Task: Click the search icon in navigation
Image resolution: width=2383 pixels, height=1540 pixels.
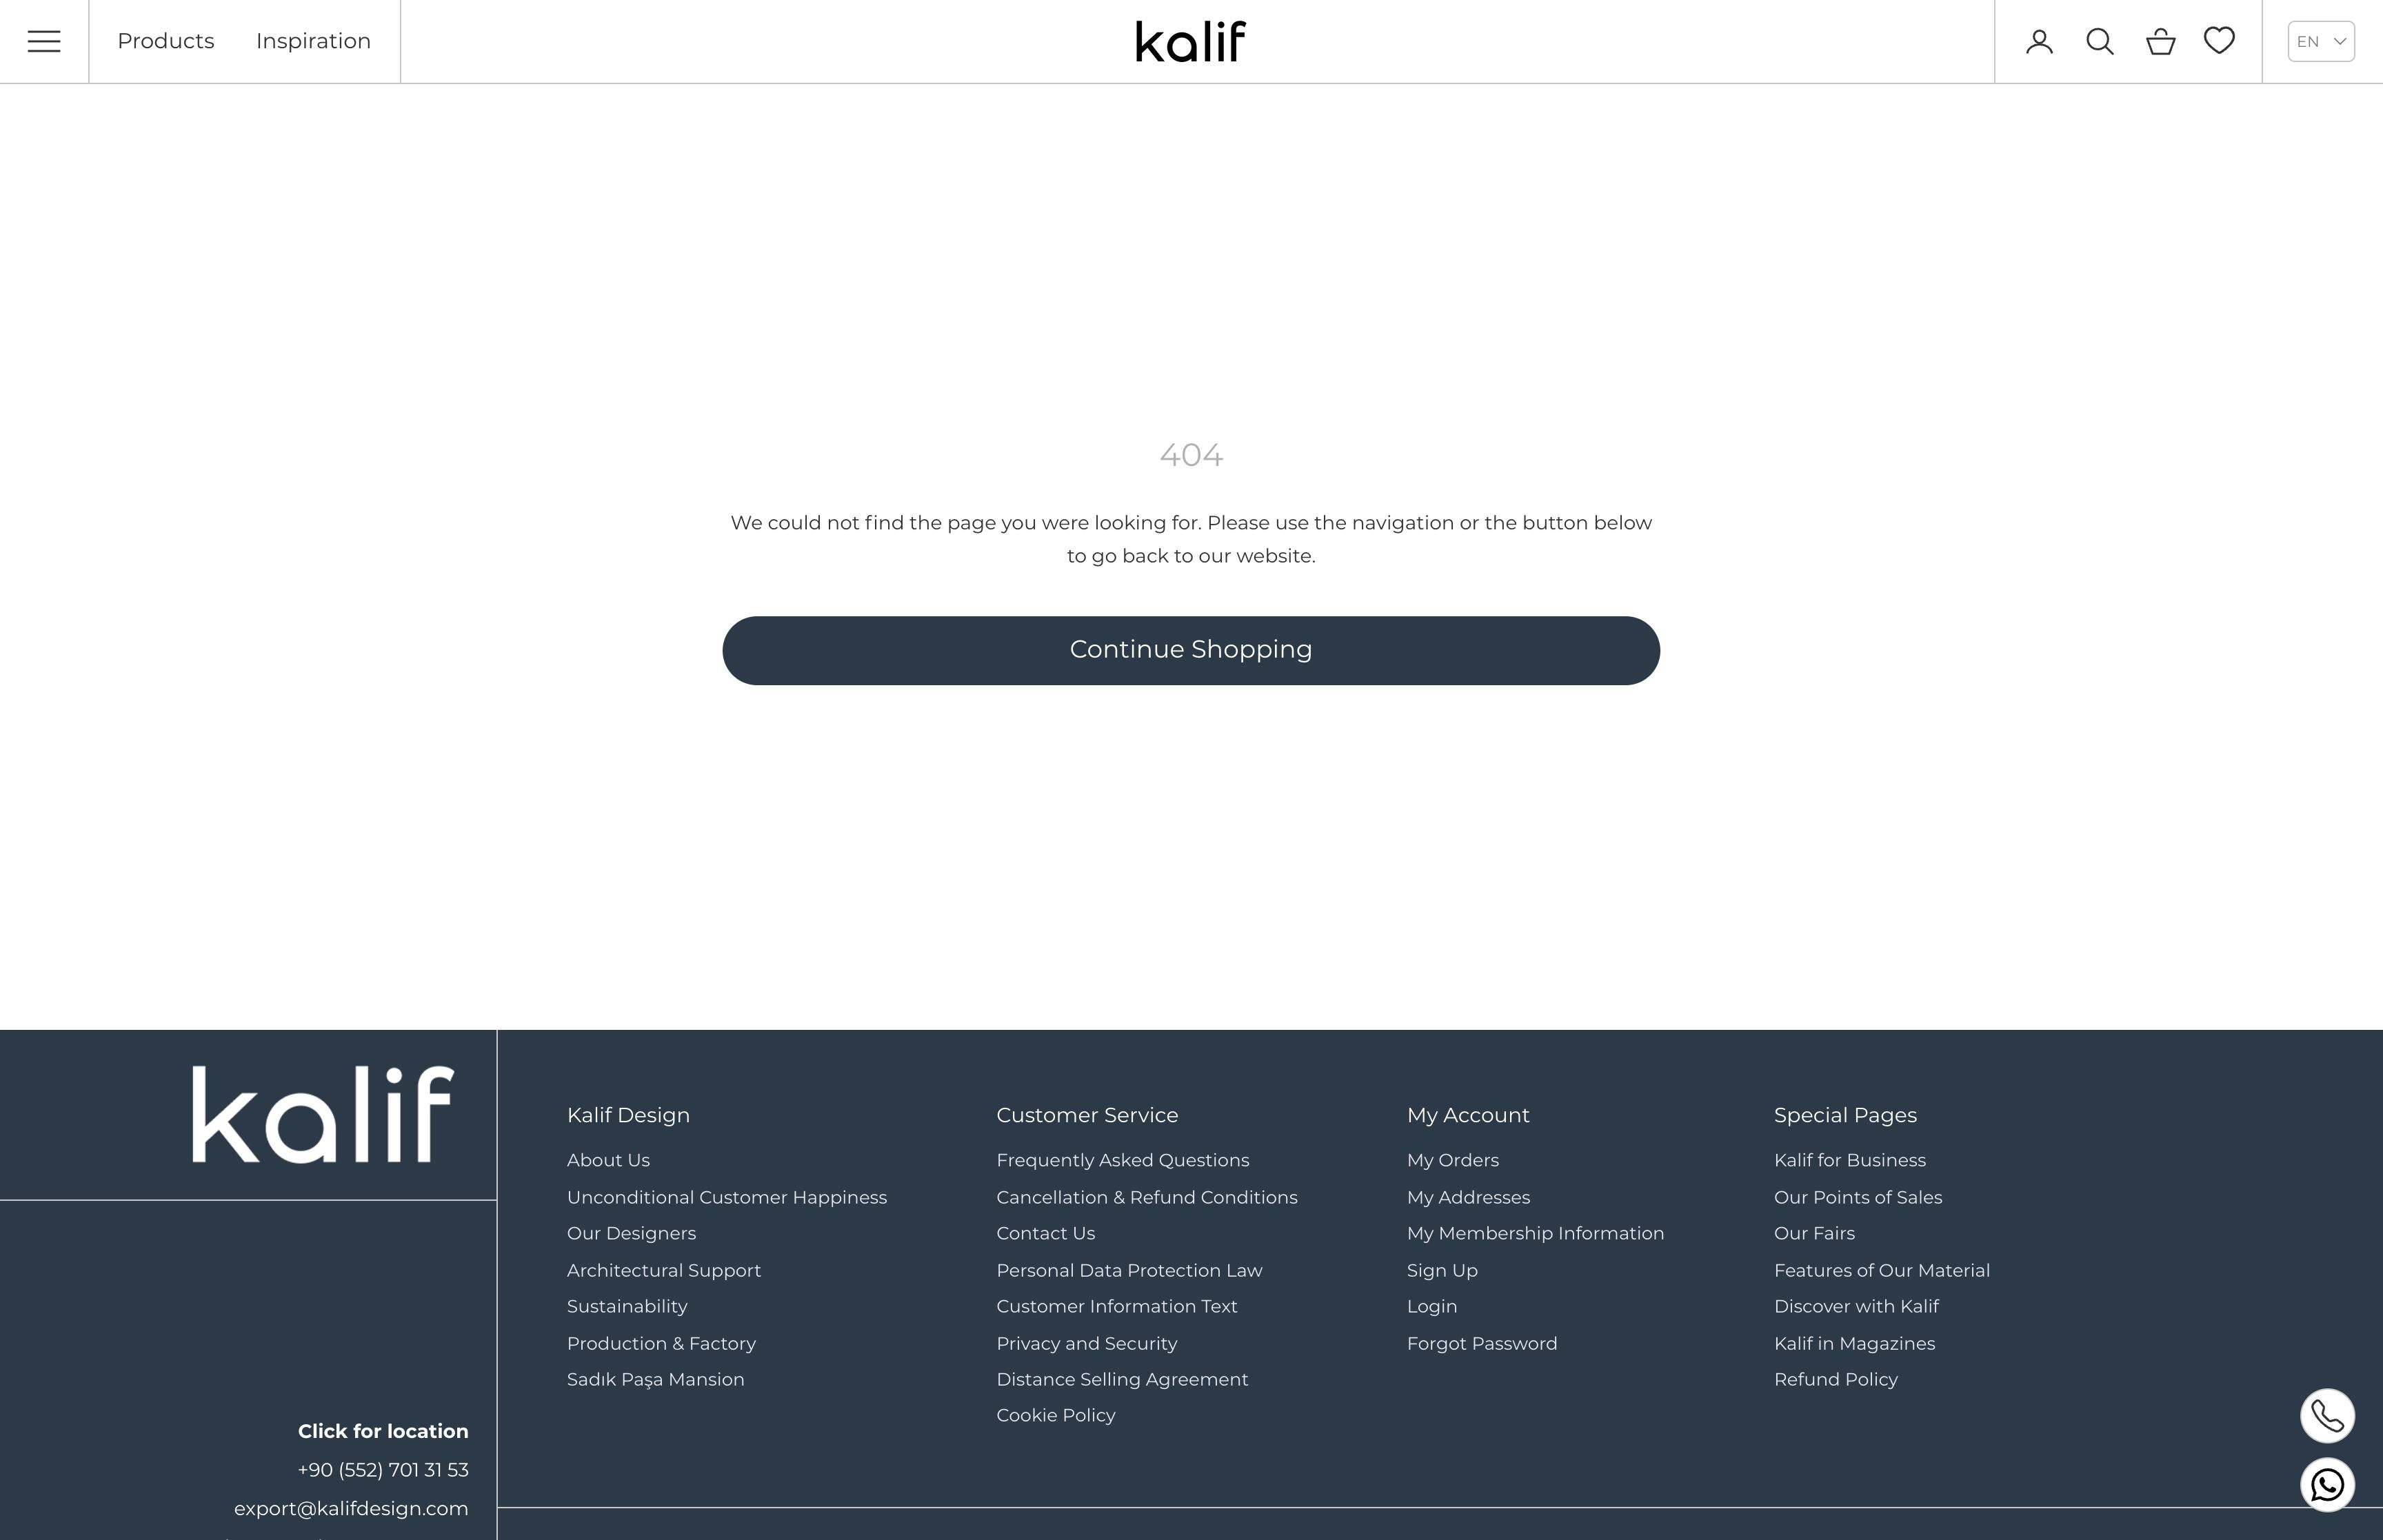Action: (2100, 40)
